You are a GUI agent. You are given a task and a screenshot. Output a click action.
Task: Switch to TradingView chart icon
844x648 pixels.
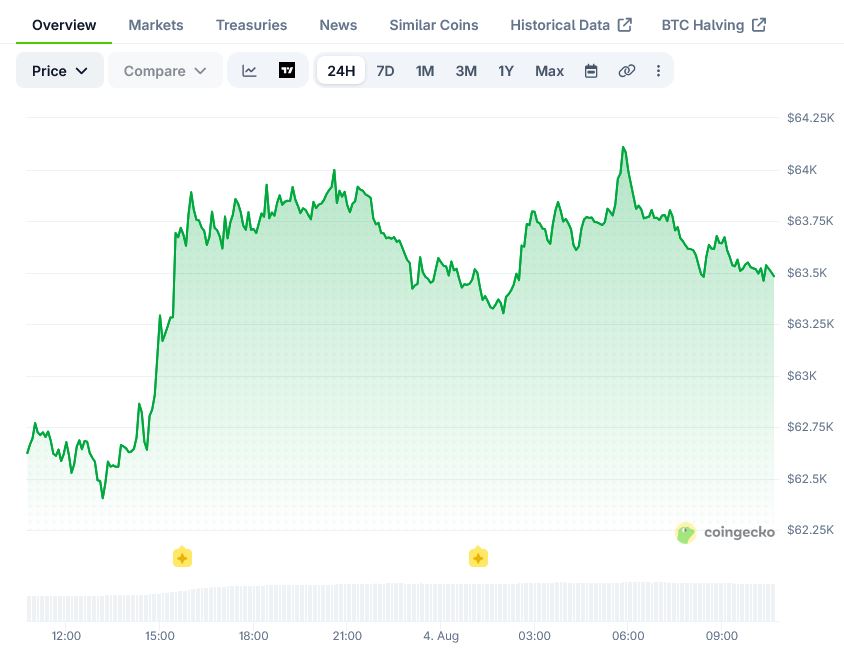(x=287, y=71)
